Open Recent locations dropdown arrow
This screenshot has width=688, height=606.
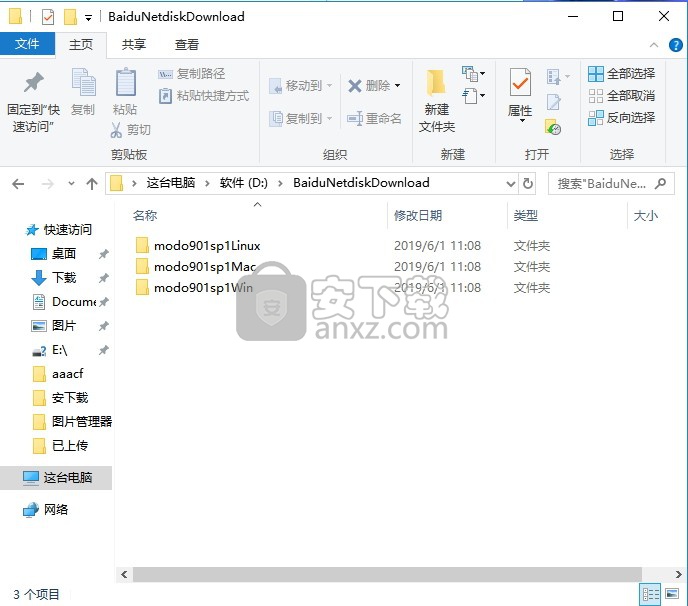pos(71,183)
